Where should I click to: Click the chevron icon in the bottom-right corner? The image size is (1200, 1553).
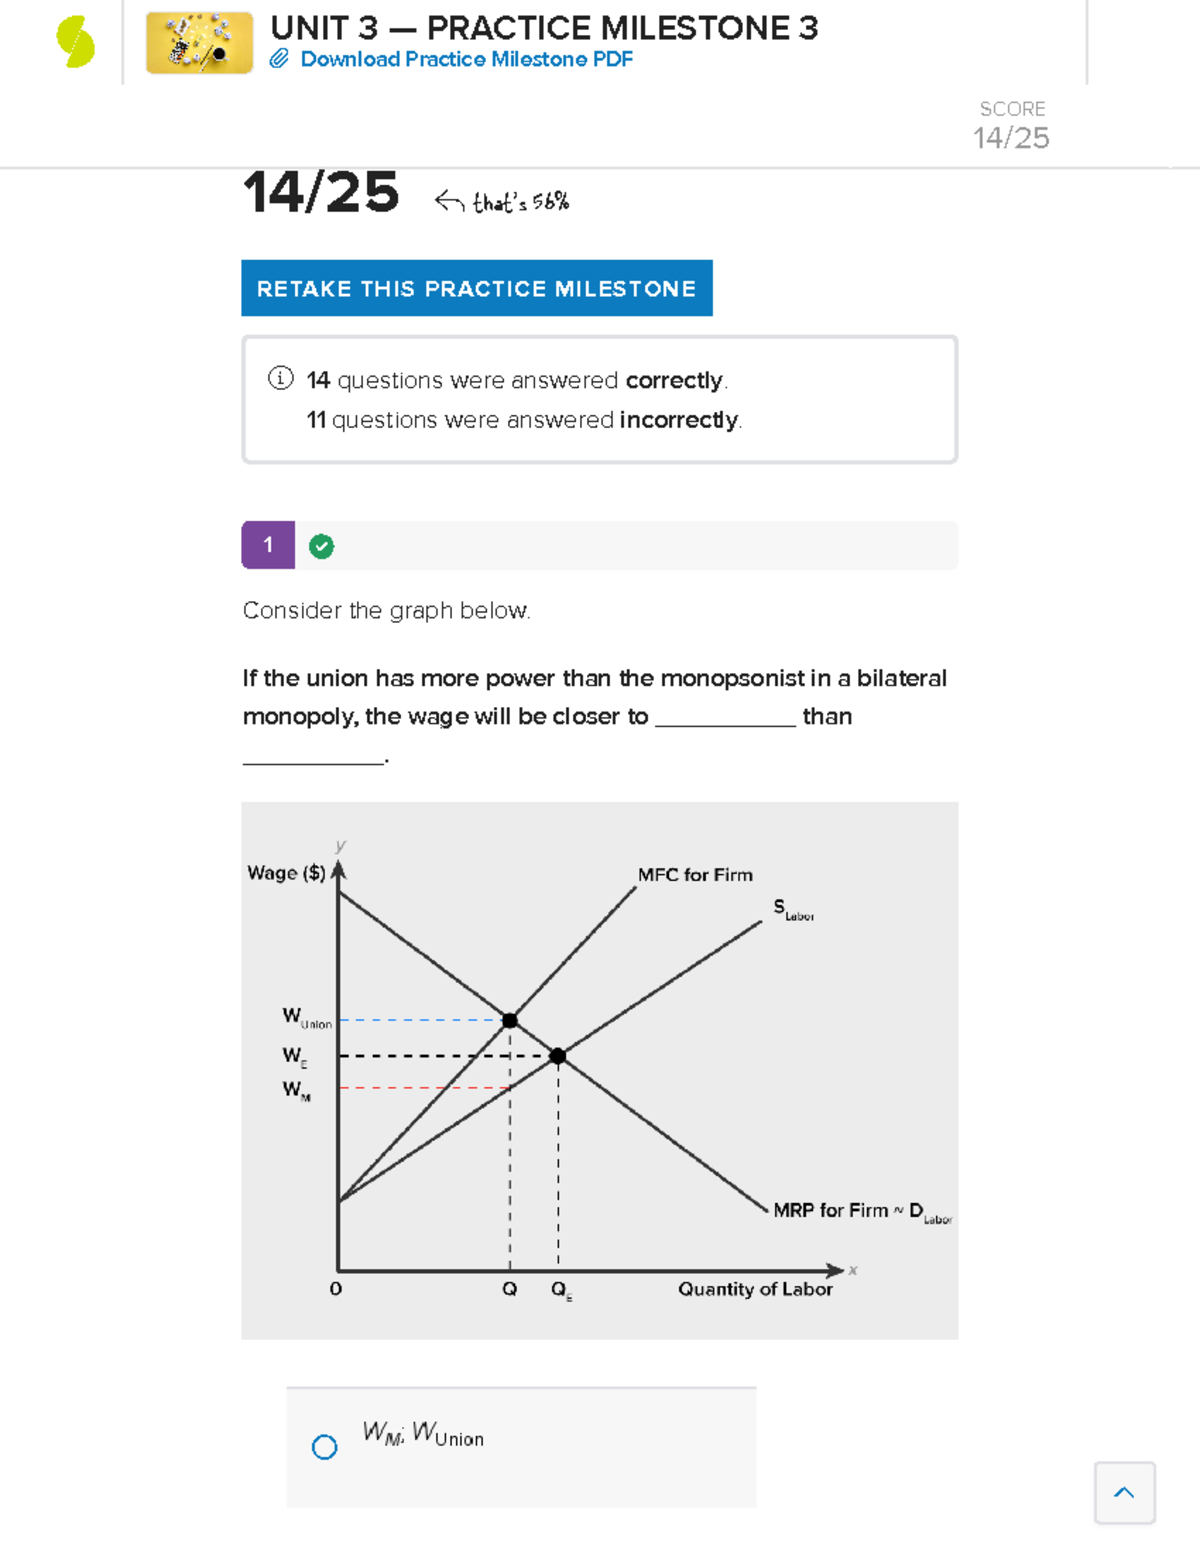[1124, 1493]
